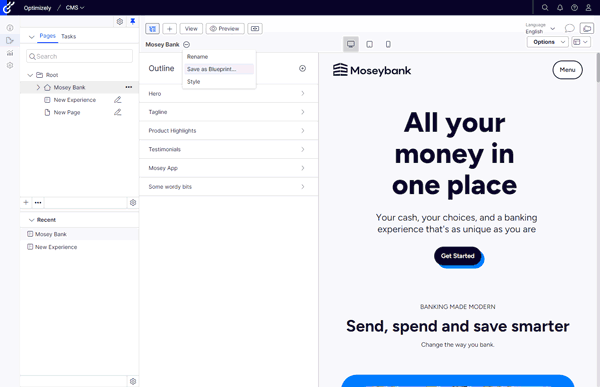Open Mosey Bank from Recent list
Viewport: 600px width, 387px height.
coord(79,234)
